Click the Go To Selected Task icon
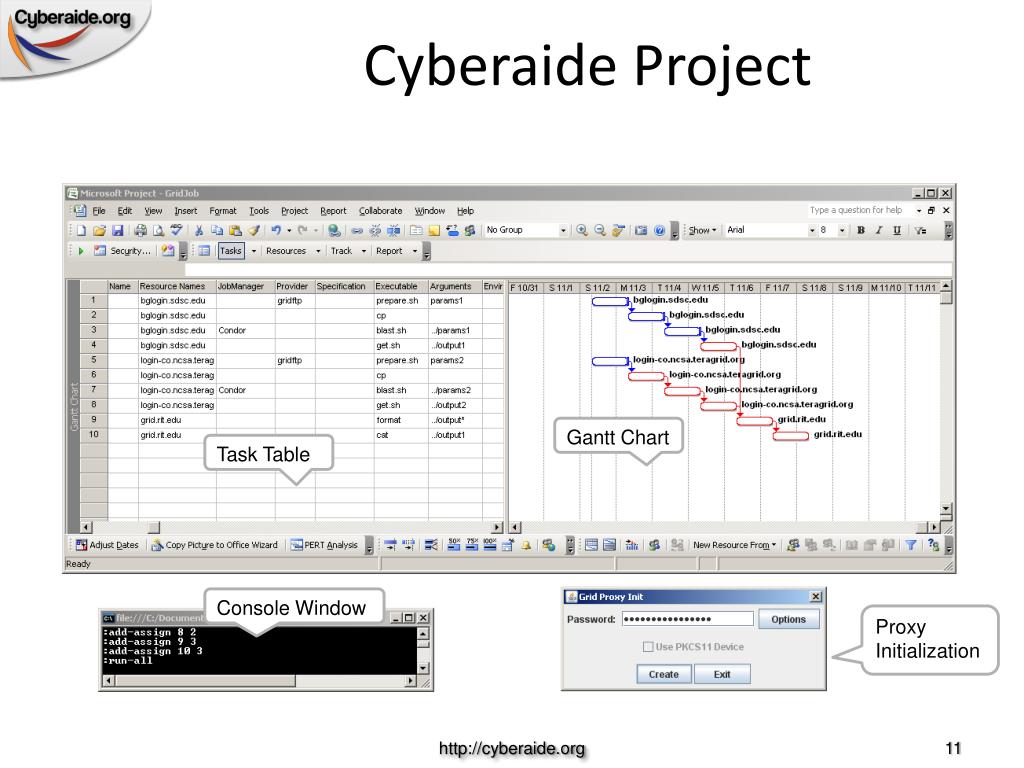This screenshot has height=768, width=1024. [618, 231]
